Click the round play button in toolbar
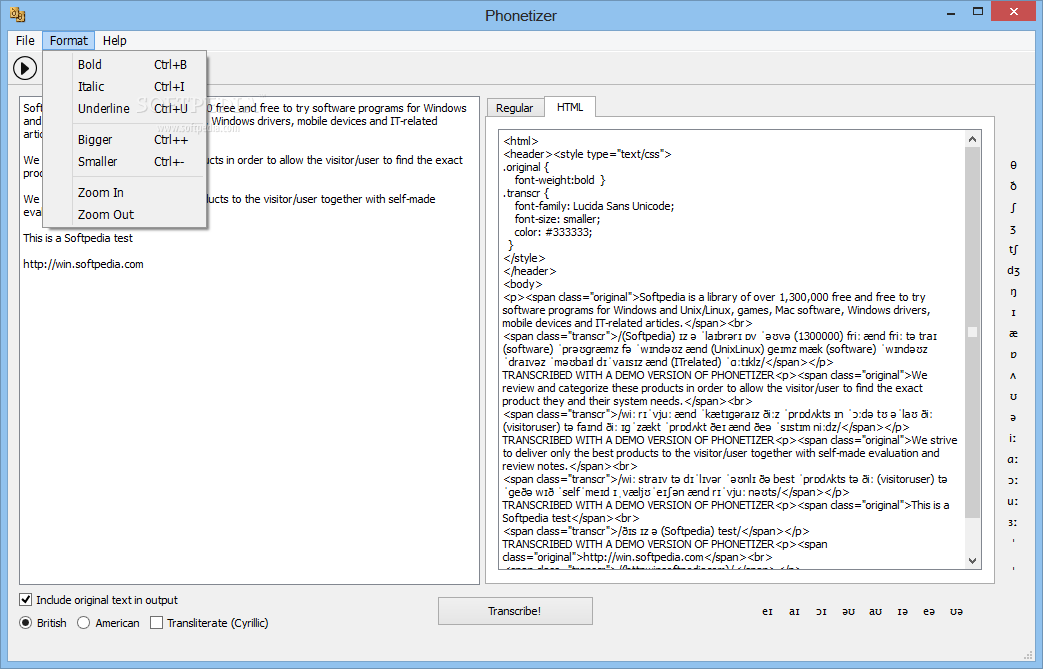This screenshot has width=1043, height=669. pyautogui.click(x=25, y=68)
